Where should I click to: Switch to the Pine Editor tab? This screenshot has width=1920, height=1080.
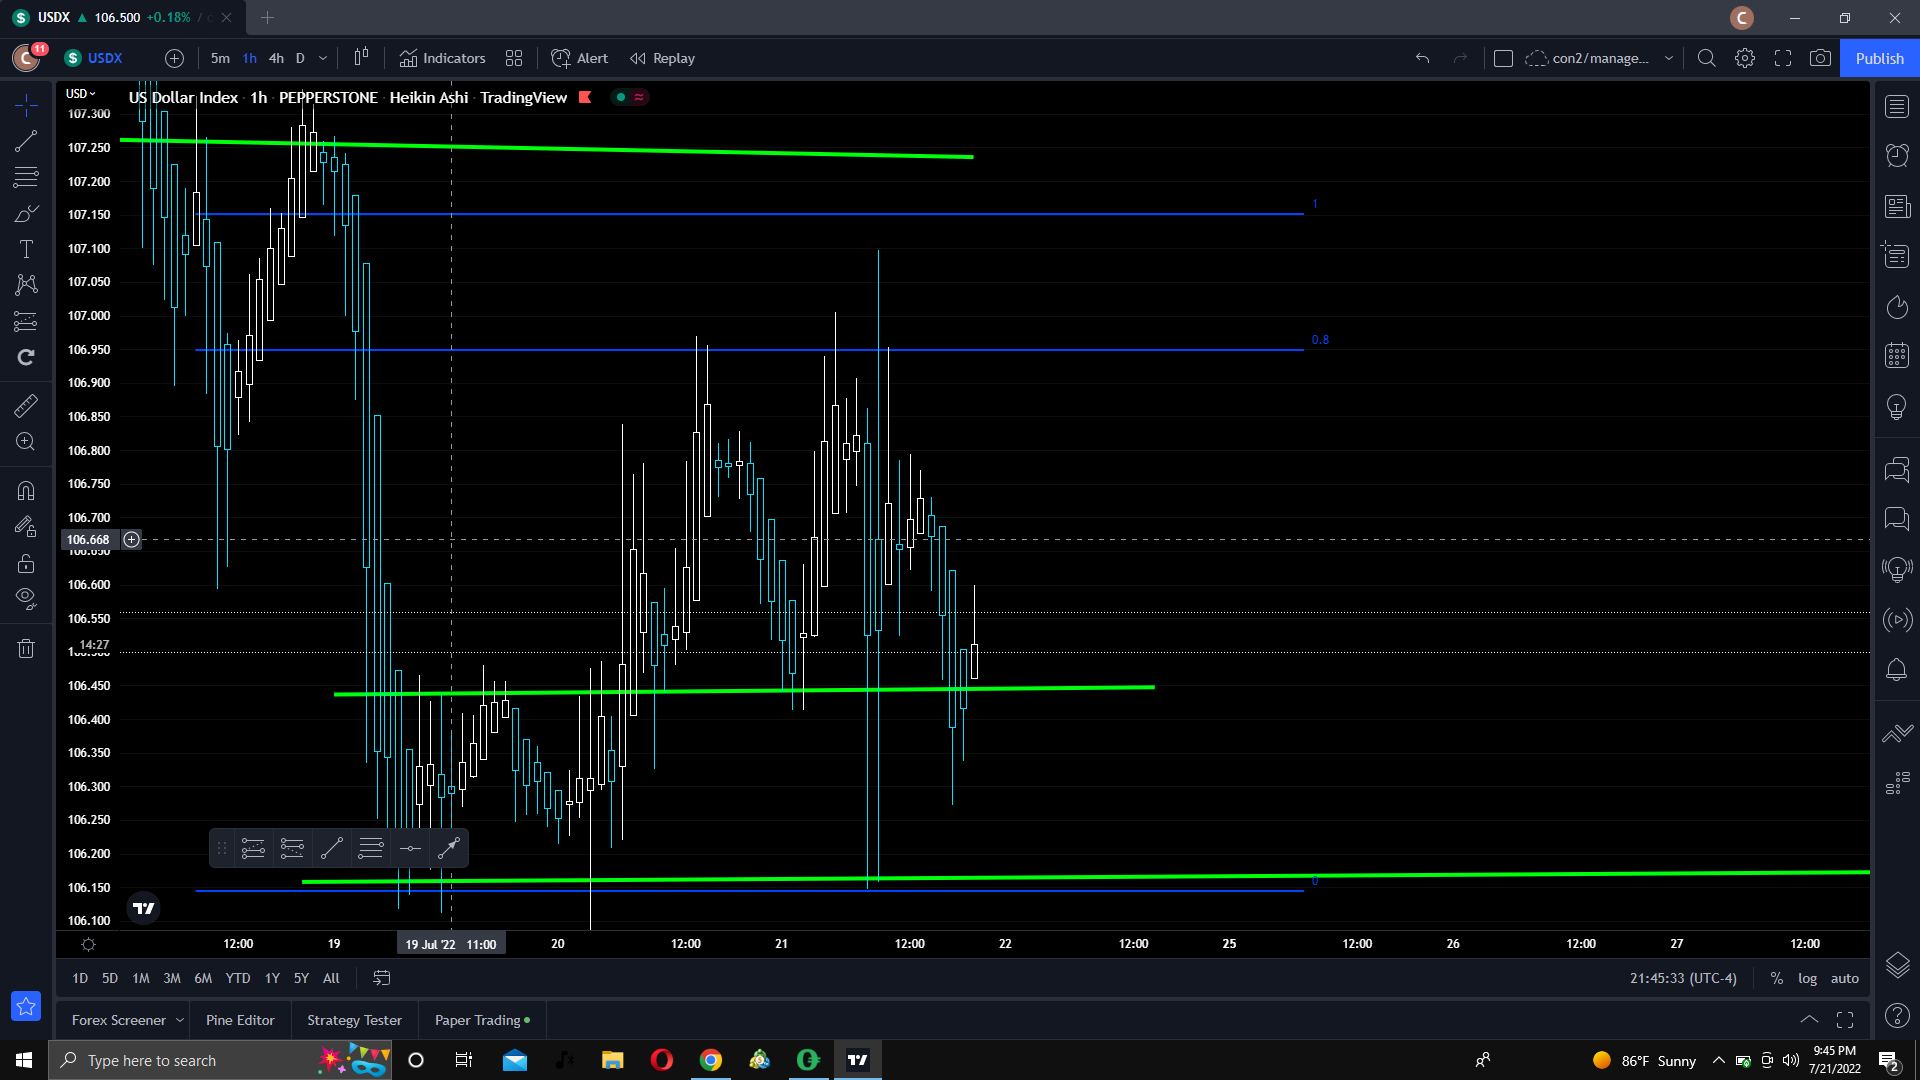(x=240, y=1020)
